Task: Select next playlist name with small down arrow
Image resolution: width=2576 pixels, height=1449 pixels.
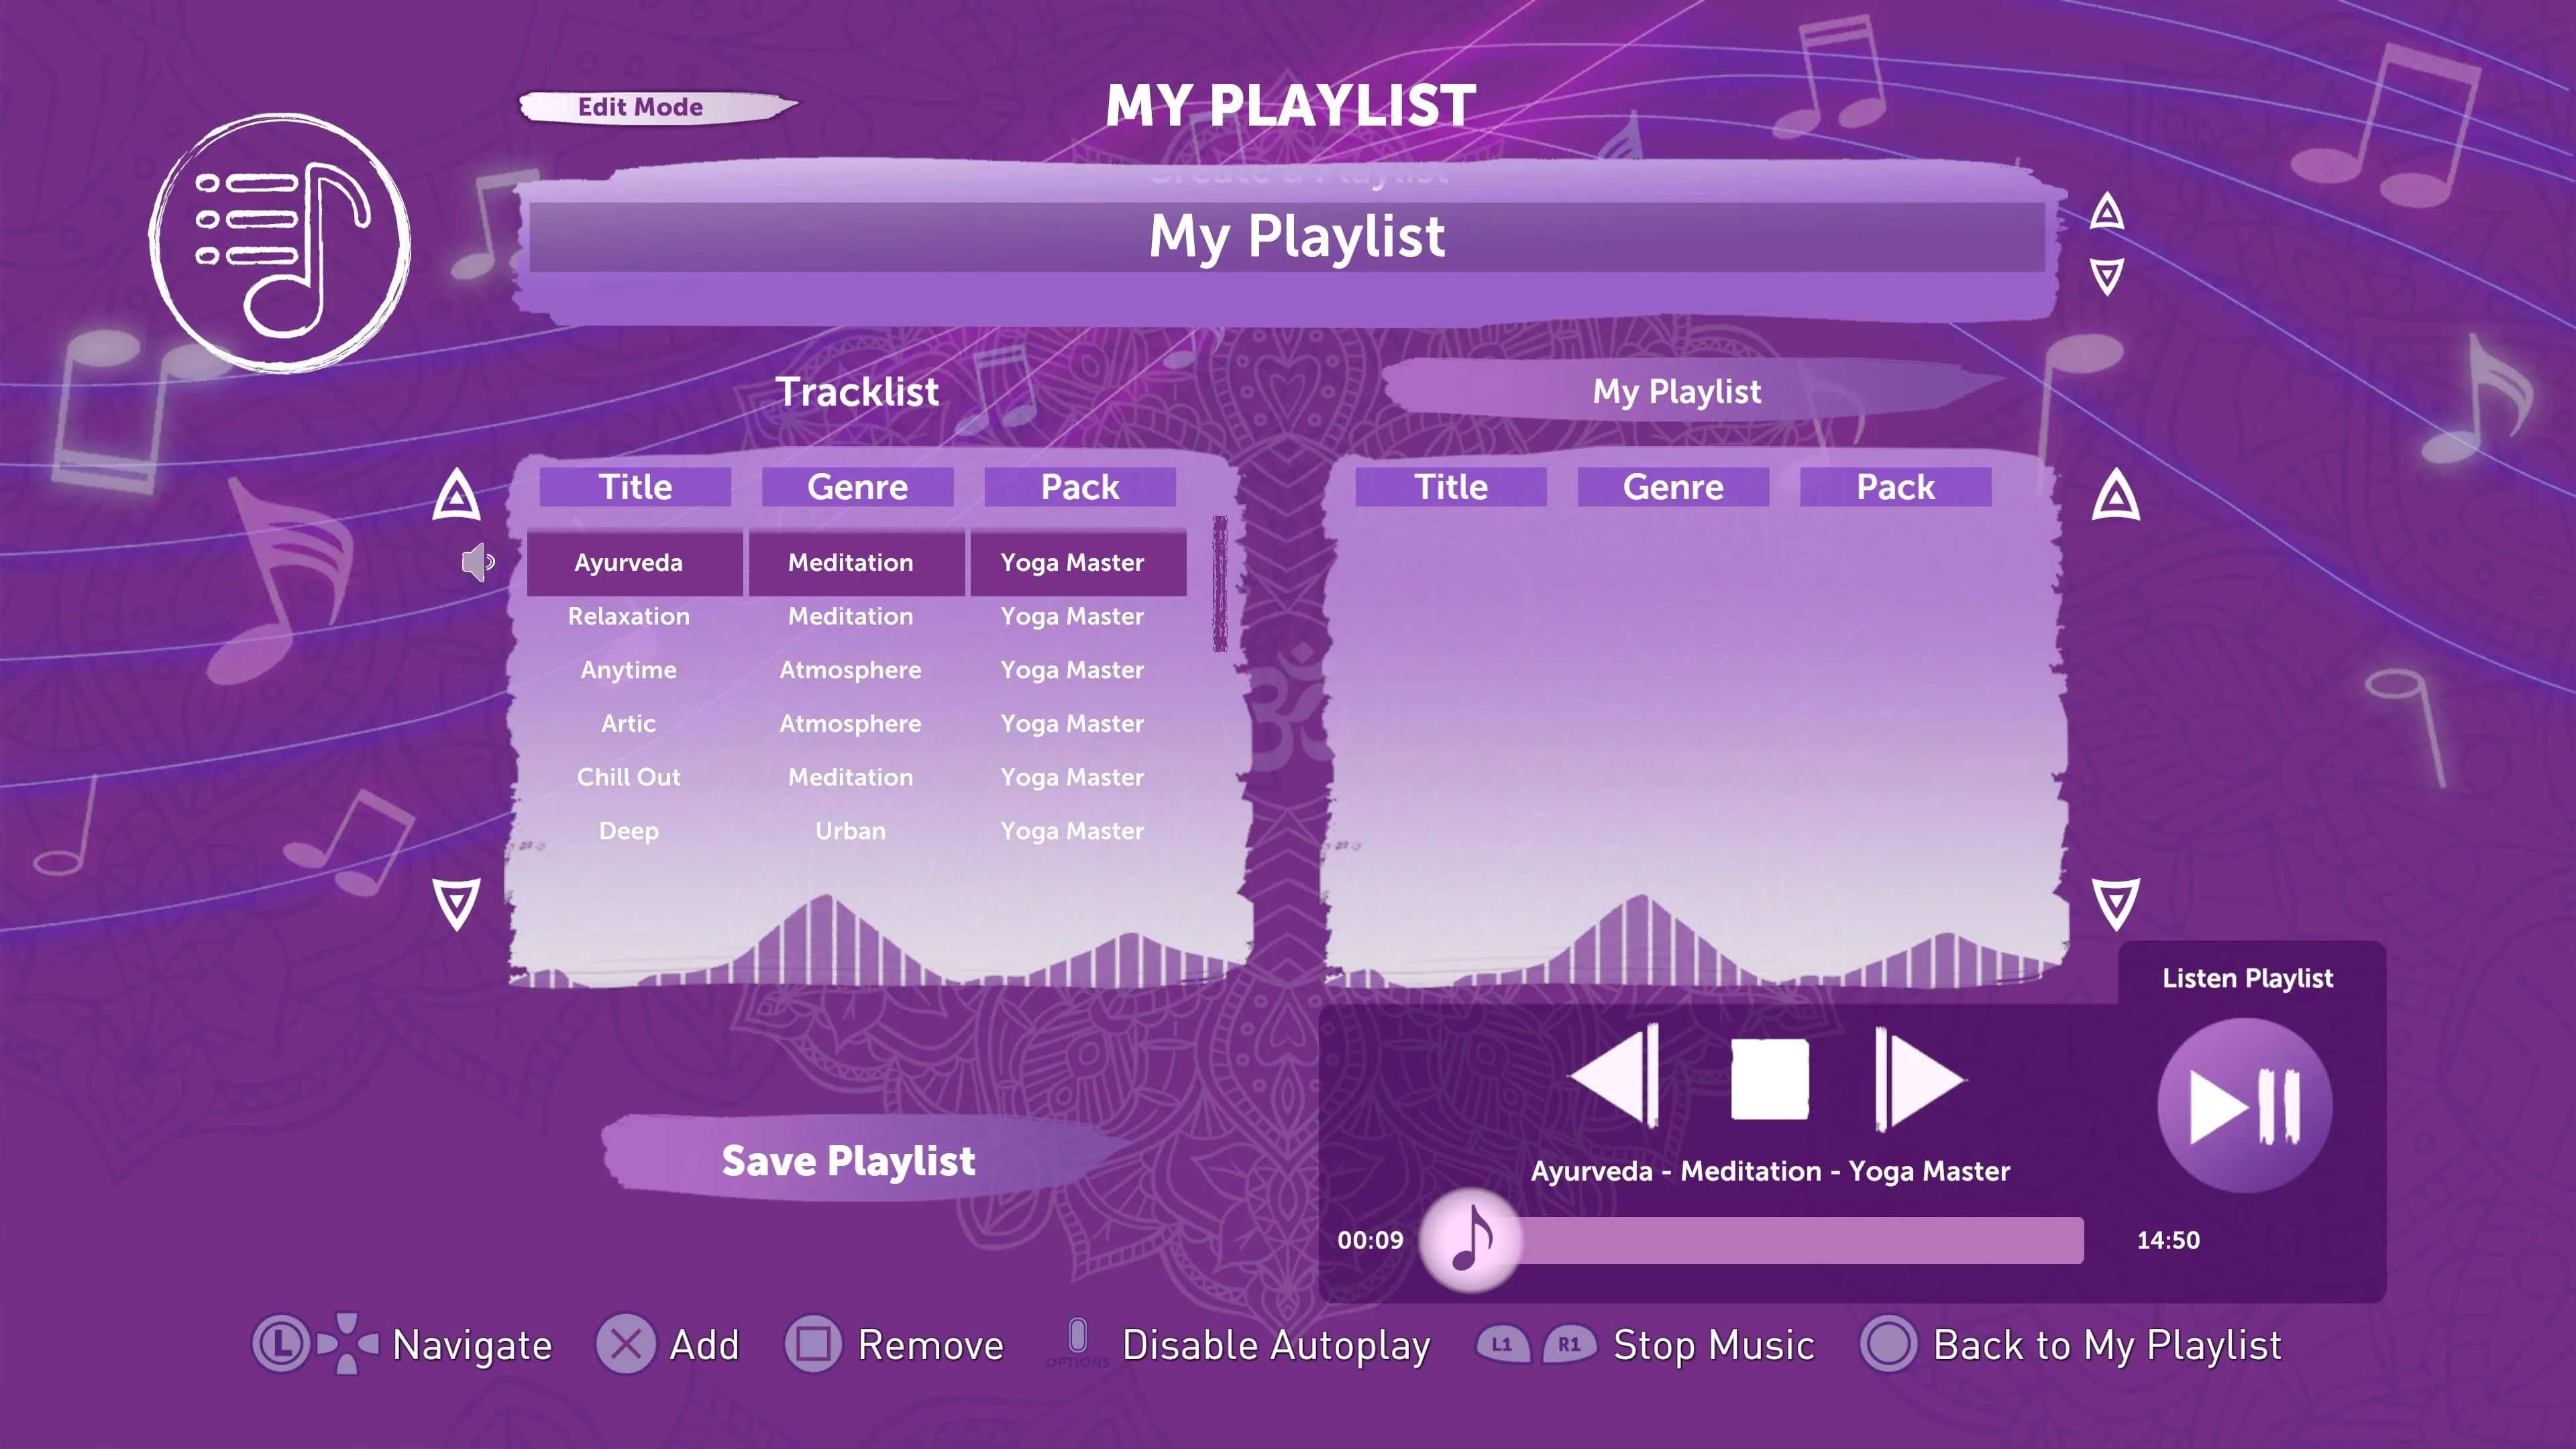Action: tap(2106, 276)
